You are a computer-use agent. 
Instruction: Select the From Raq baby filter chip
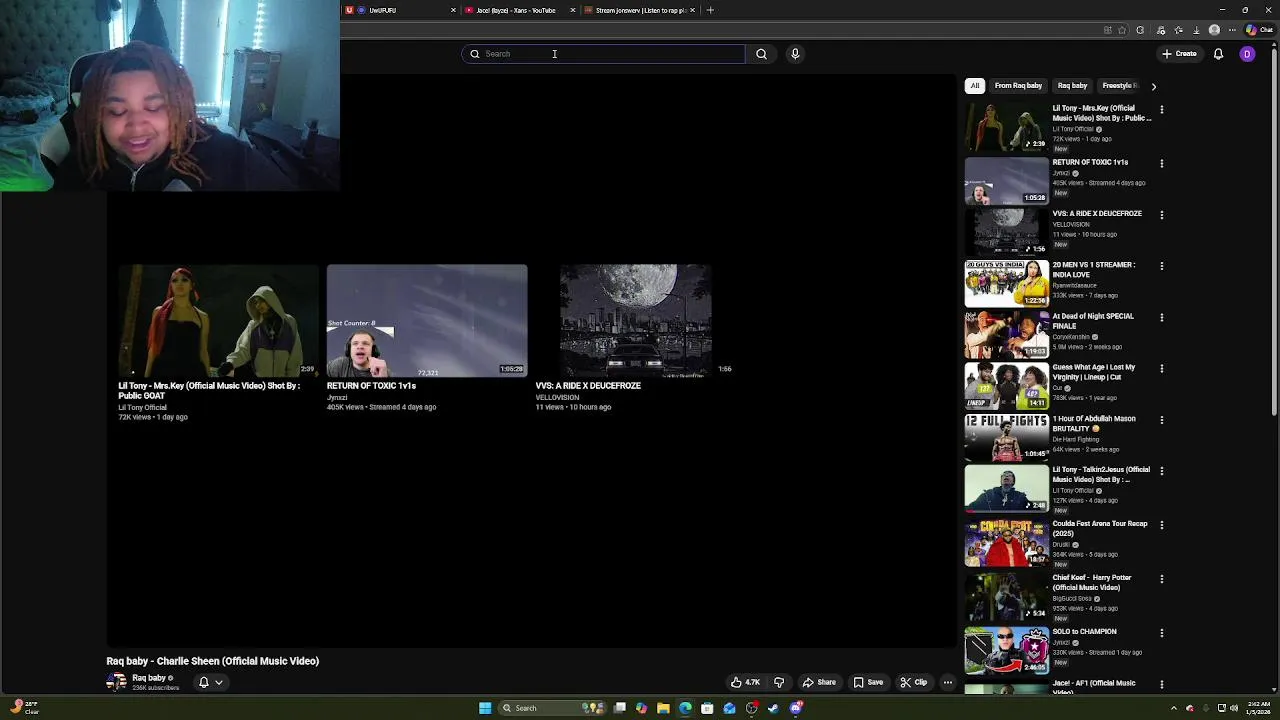1018,86
